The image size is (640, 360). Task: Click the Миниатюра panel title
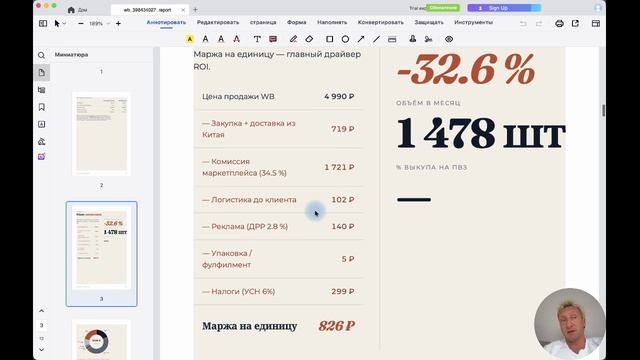tap(71, 54)
